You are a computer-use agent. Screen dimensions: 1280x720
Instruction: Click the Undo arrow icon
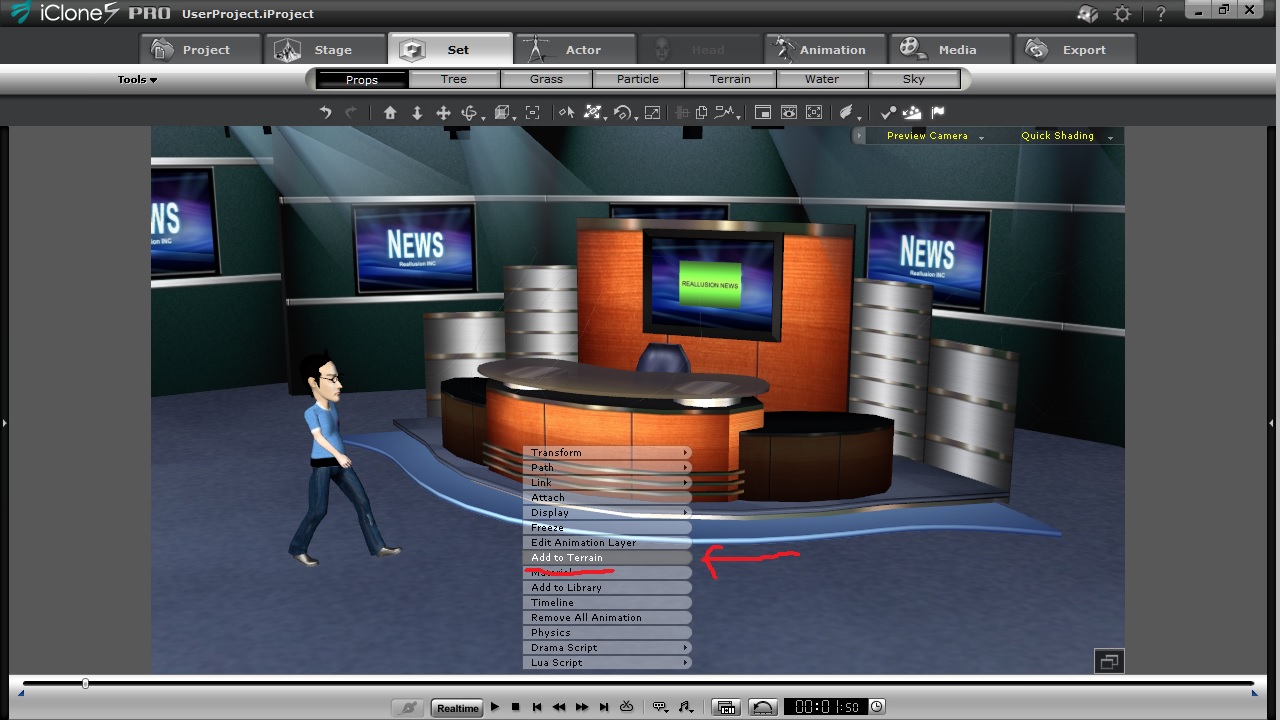pyautogui.click(x=326, y=112)
